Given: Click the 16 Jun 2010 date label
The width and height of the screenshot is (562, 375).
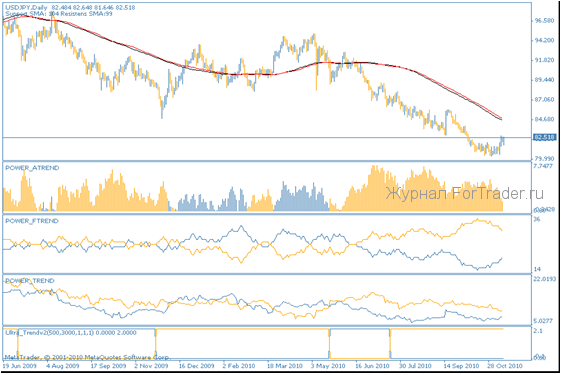Looking at the screenshot, I should pos(372,366).
